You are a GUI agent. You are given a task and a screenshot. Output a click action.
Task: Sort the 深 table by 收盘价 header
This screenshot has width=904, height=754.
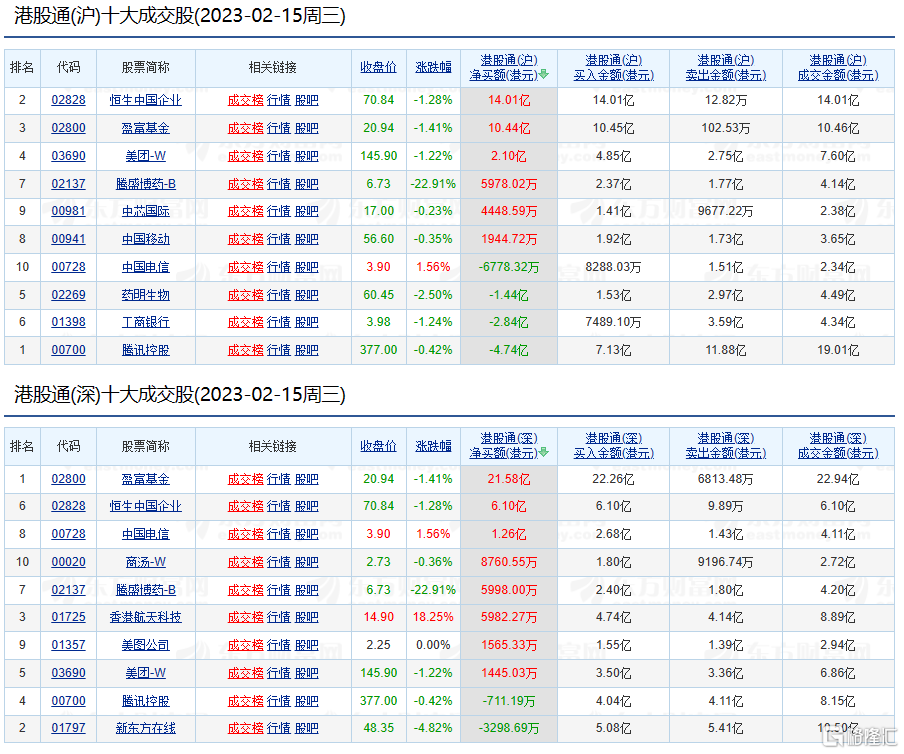coord(378,446)
